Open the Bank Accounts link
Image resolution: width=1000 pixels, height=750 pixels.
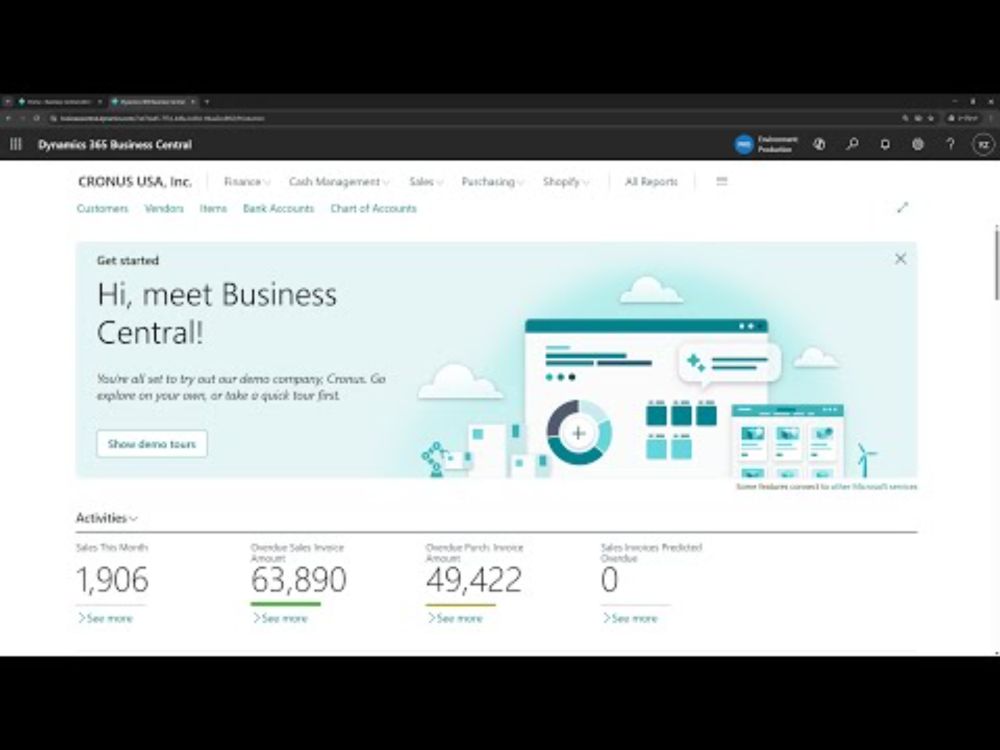(x=279, y=209)
